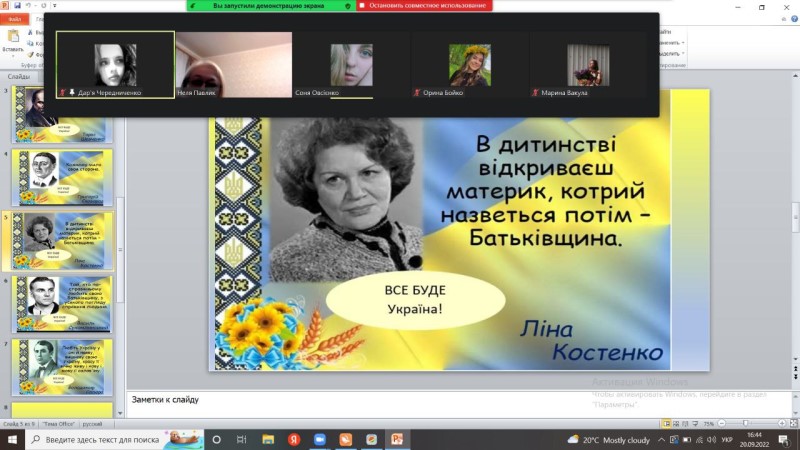Click the Copy icon in clipboard group
Viewport: 800px width, 450px height.
[31, 43]
